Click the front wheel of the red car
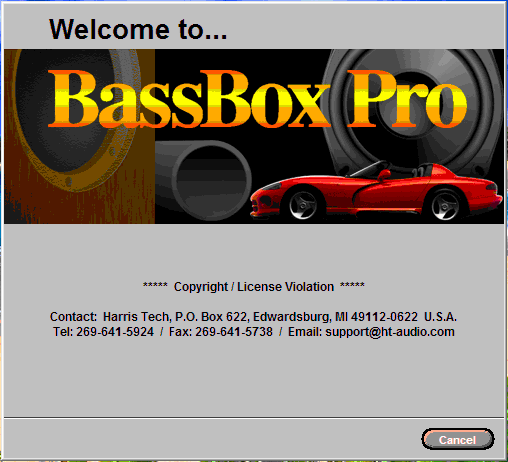 pyautogui.click(x=303, y=204)
